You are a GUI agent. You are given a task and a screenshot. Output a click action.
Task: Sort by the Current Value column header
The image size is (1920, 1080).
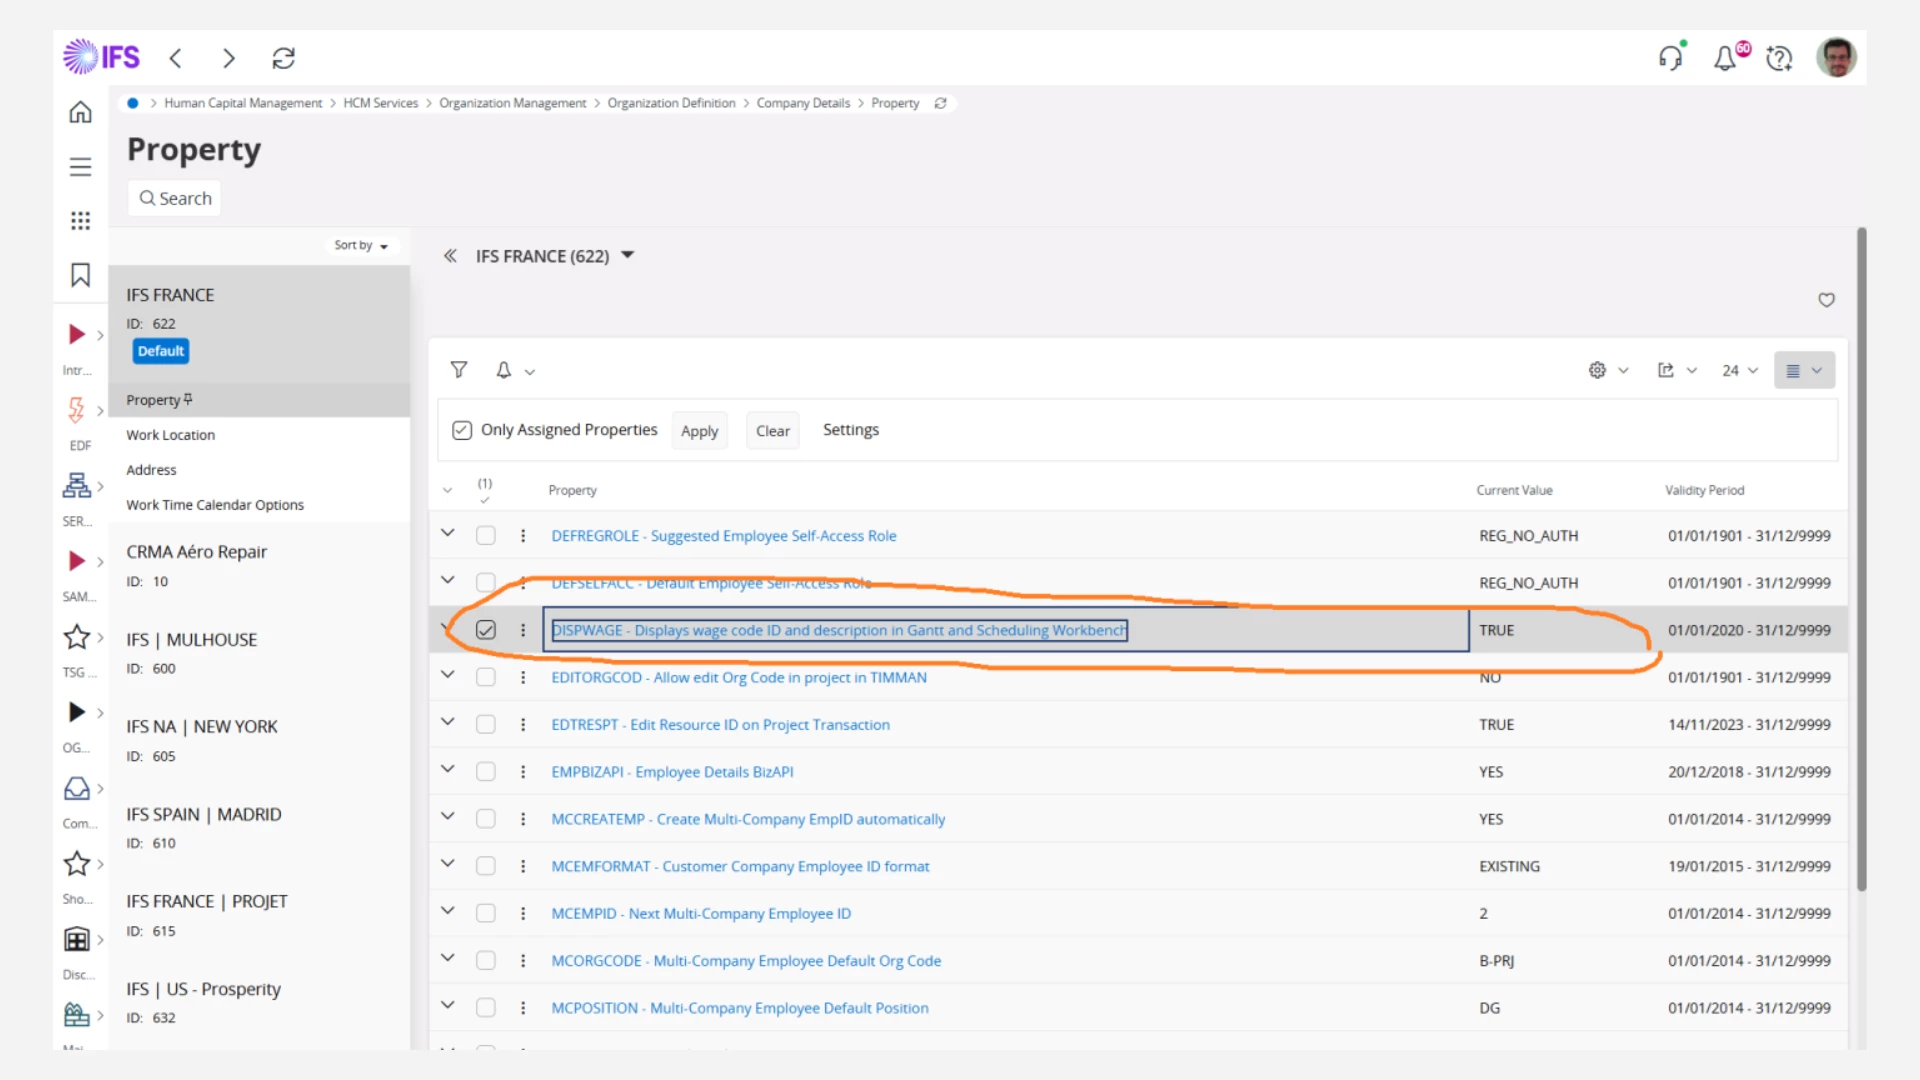[1514, 490]
